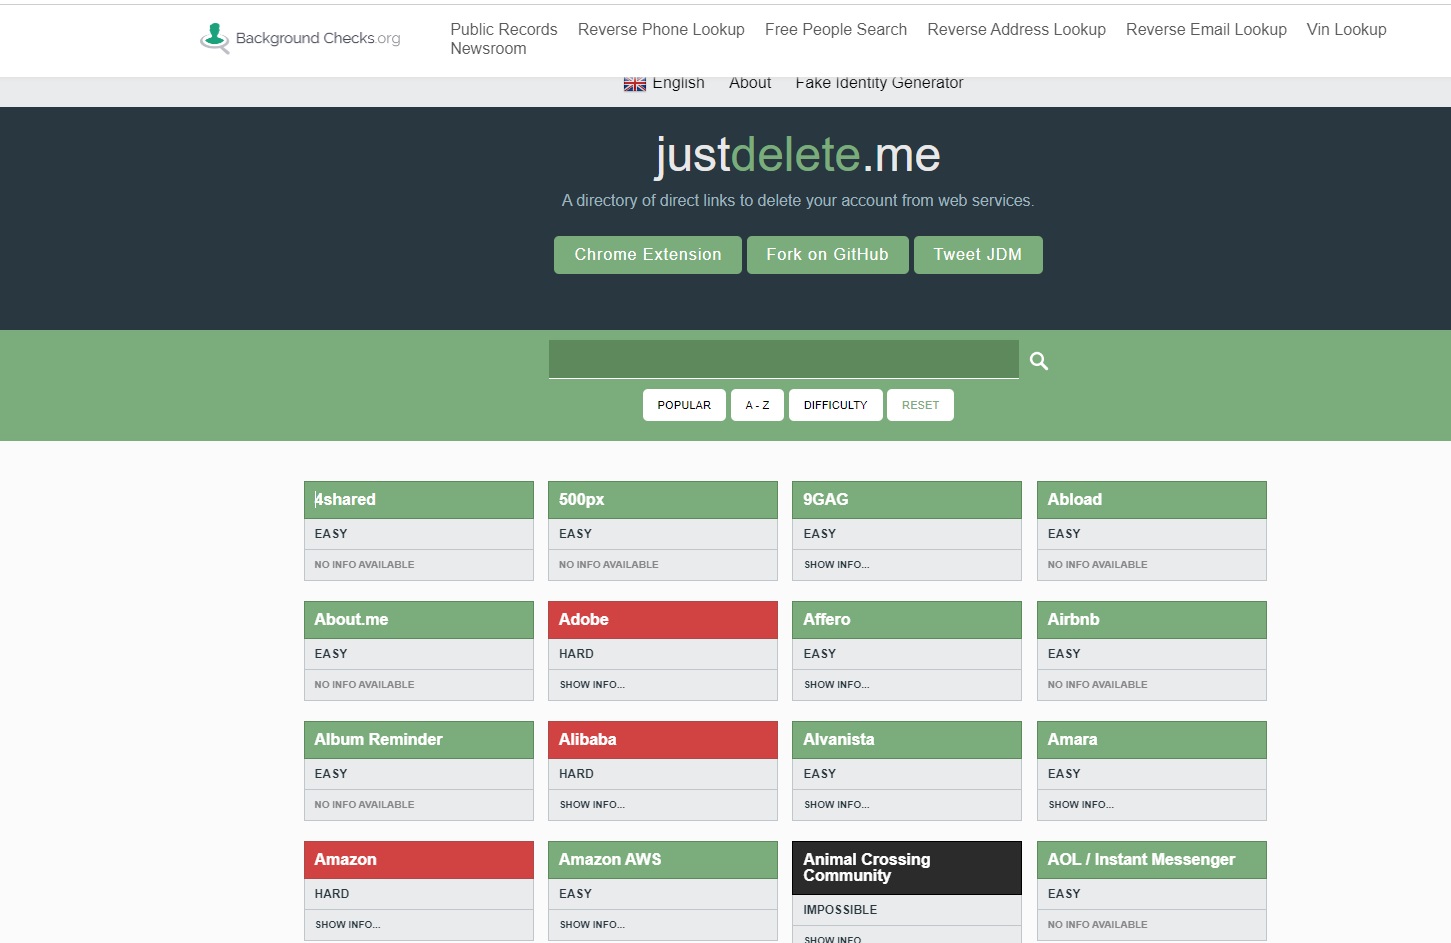Expand SHOW INFO for Animal Crossing Community
The height and width of the screenshot is (943, 1451).
832,937
